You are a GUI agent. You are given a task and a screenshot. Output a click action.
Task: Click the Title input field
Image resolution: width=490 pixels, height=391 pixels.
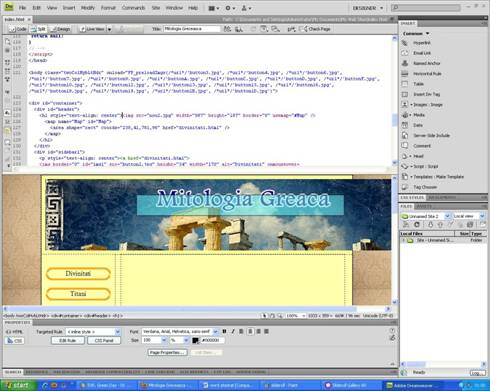192,29
